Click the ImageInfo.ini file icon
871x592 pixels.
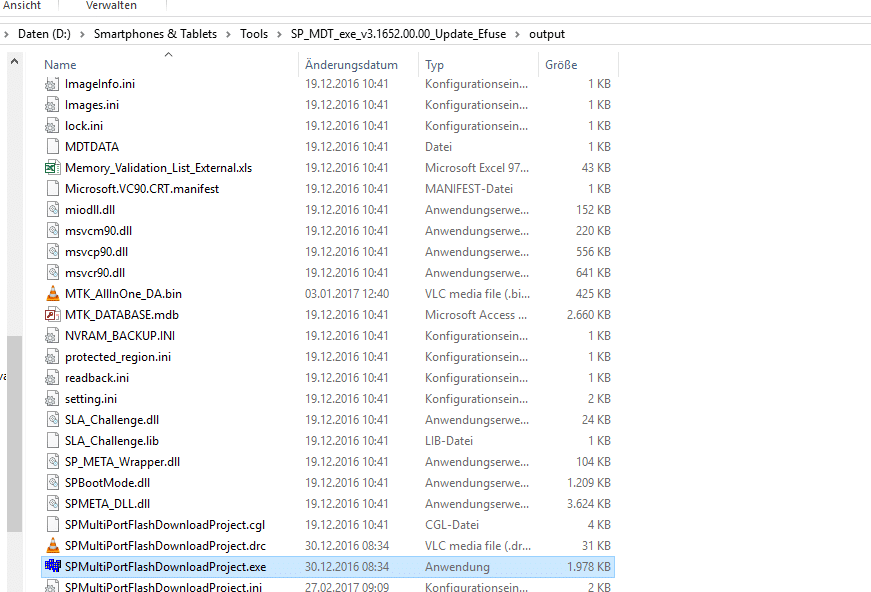pos(52,84)
